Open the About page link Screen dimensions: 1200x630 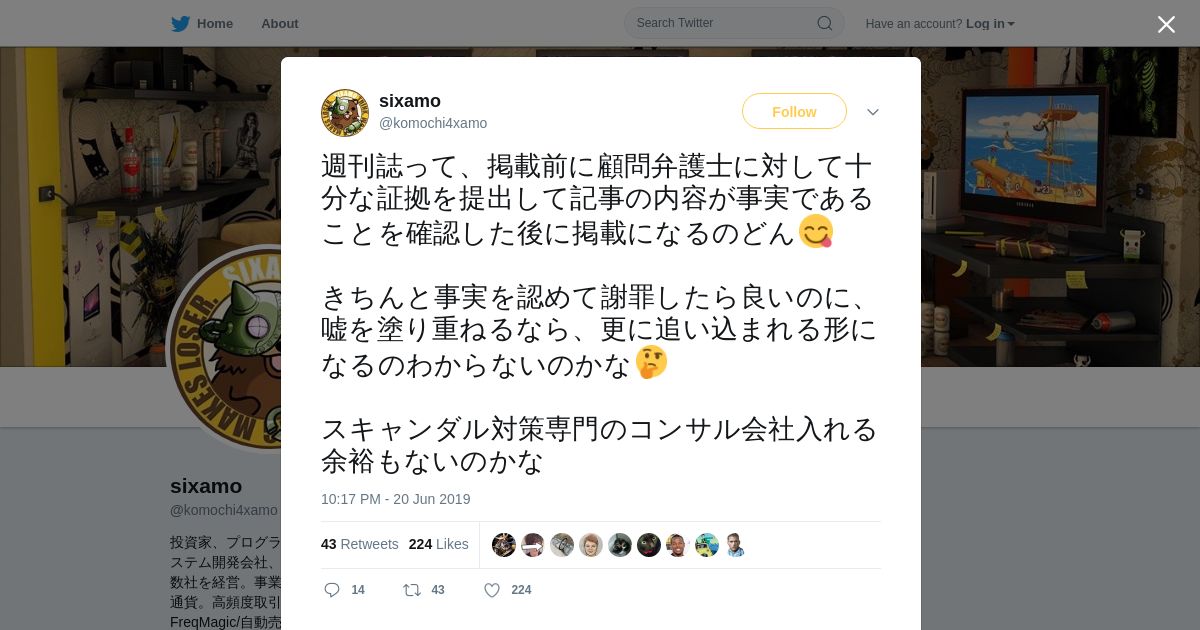click(279, 23)
